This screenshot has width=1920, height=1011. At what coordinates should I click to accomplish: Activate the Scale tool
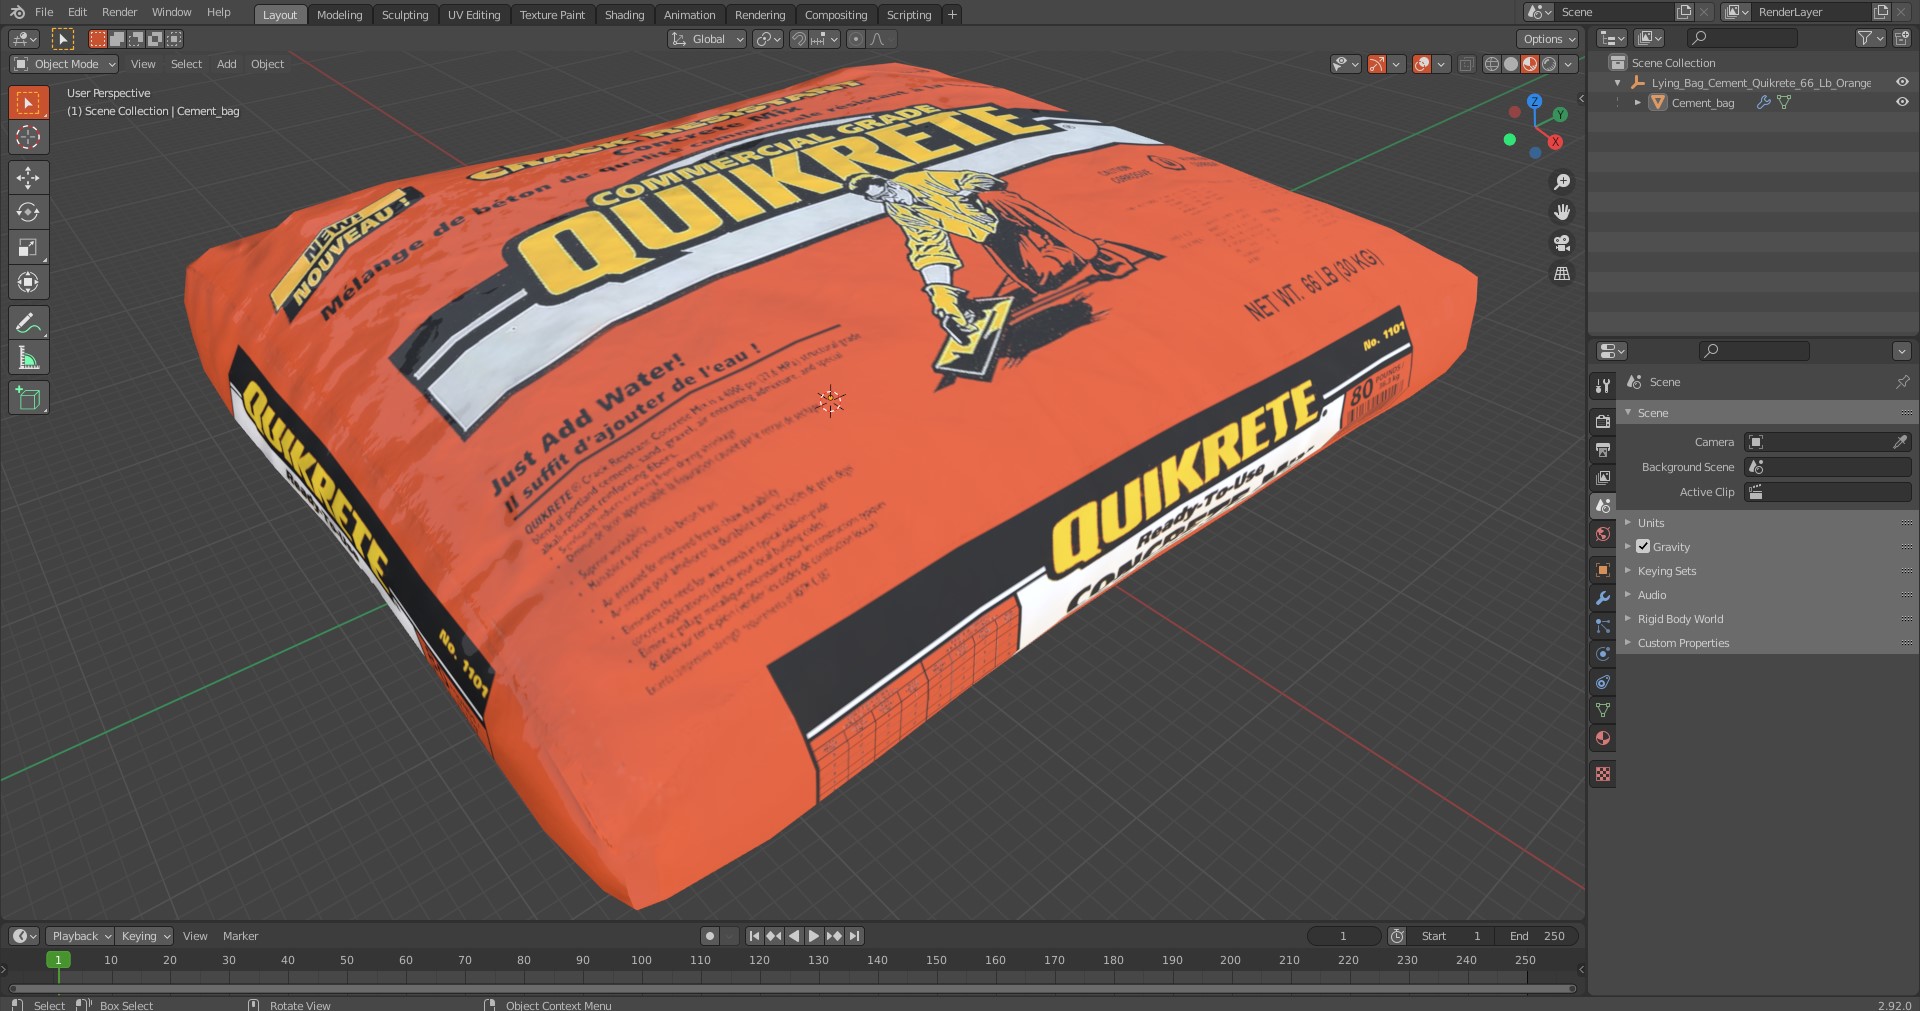28,247
